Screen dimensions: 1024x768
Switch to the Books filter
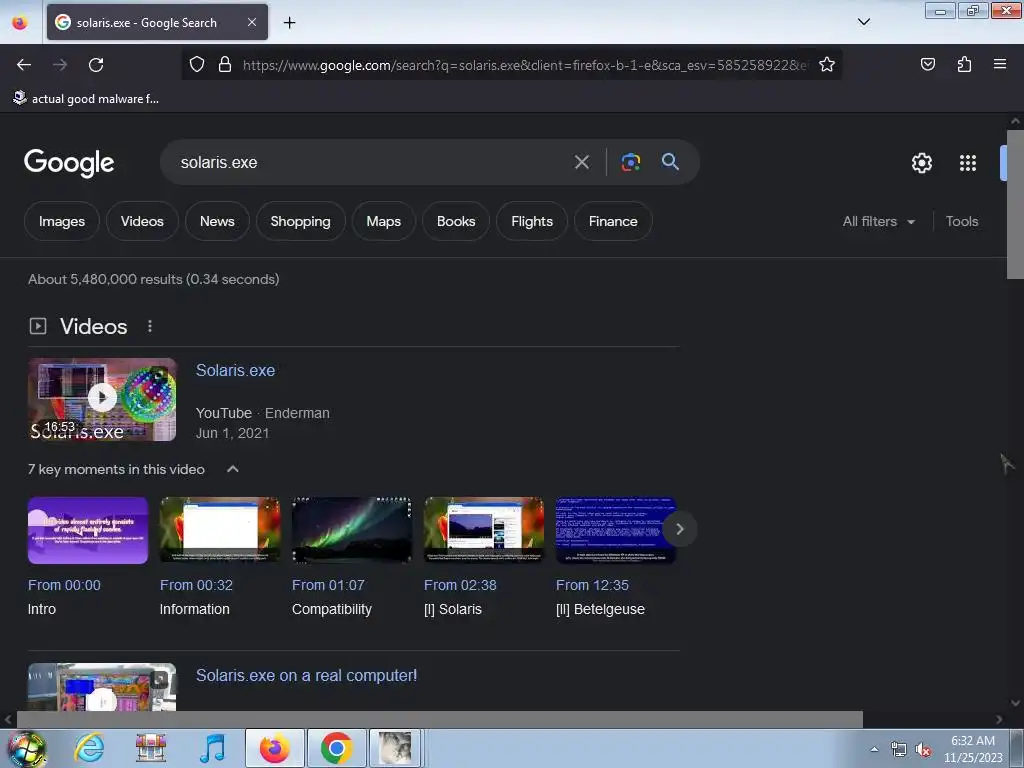[x=456, y=221]
